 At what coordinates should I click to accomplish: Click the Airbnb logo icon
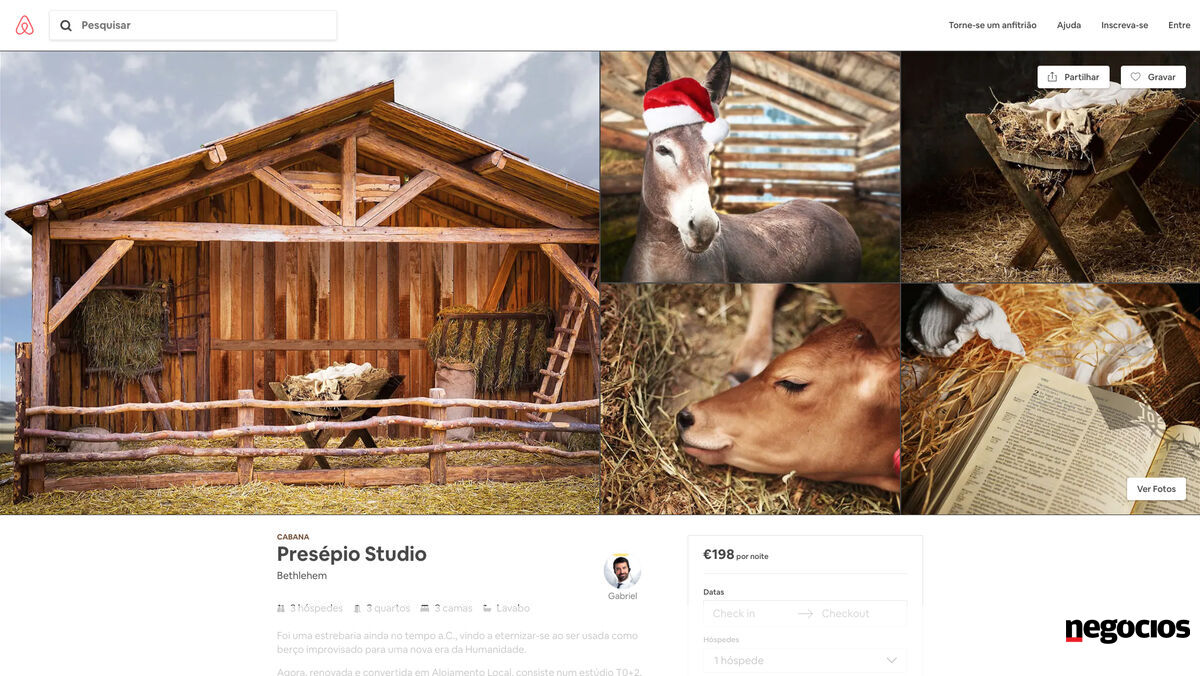click(x=25, y=25)
